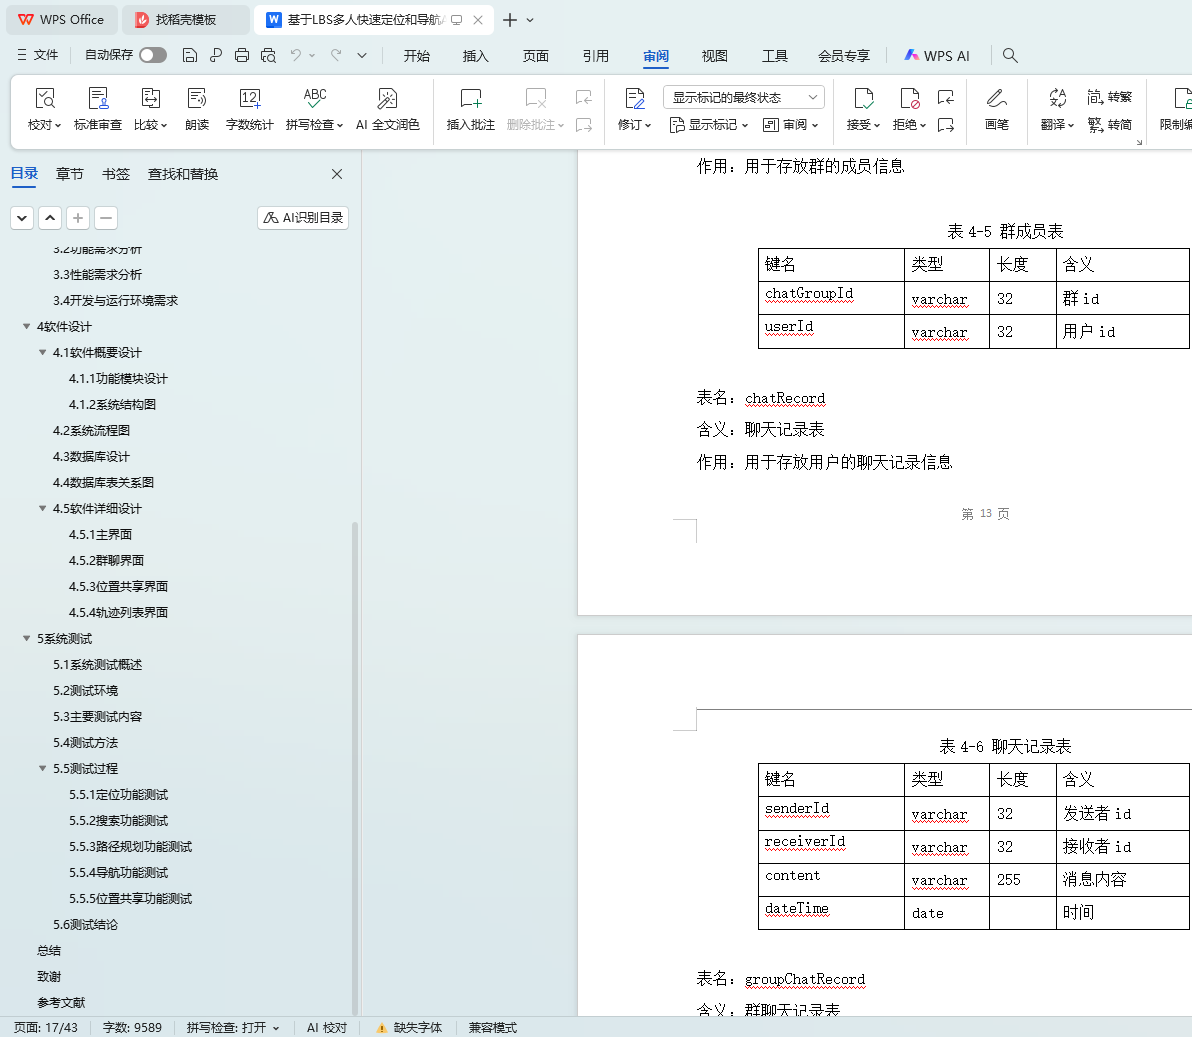Click the AI识别目录 button

(303, 218)
